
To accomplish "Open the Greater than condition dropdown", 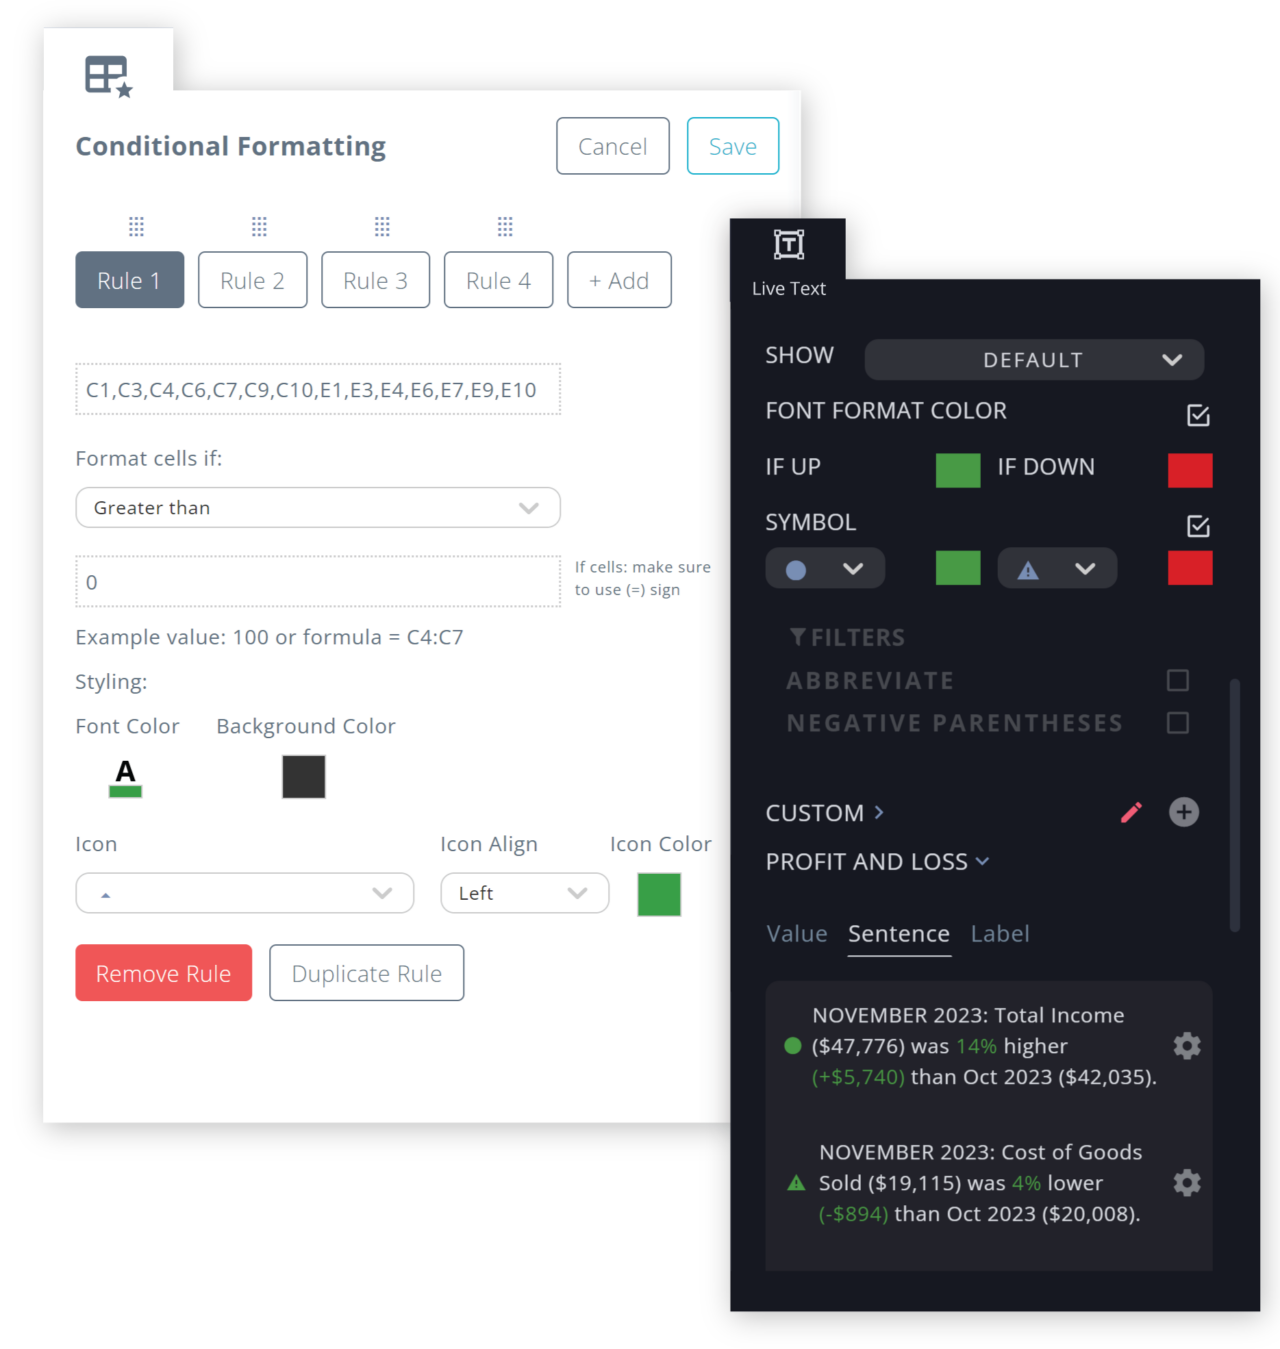I will (317, 507).
